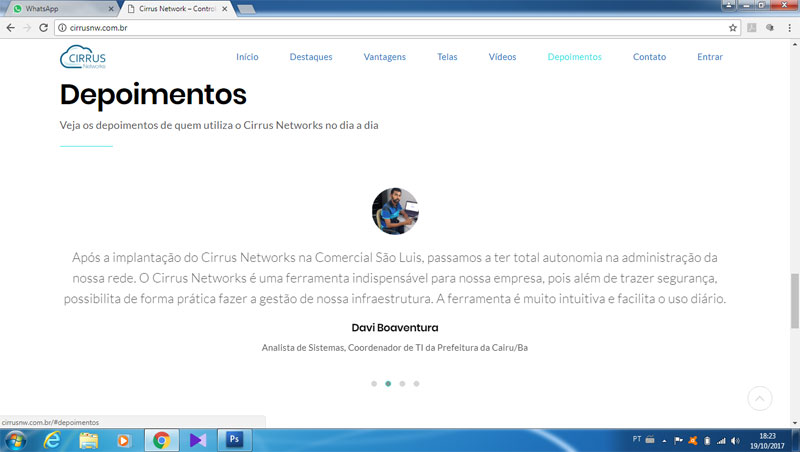The height and width of the screenshot is (452, 800).
Task: Go to the Início nav link
Action: [247, 57]
